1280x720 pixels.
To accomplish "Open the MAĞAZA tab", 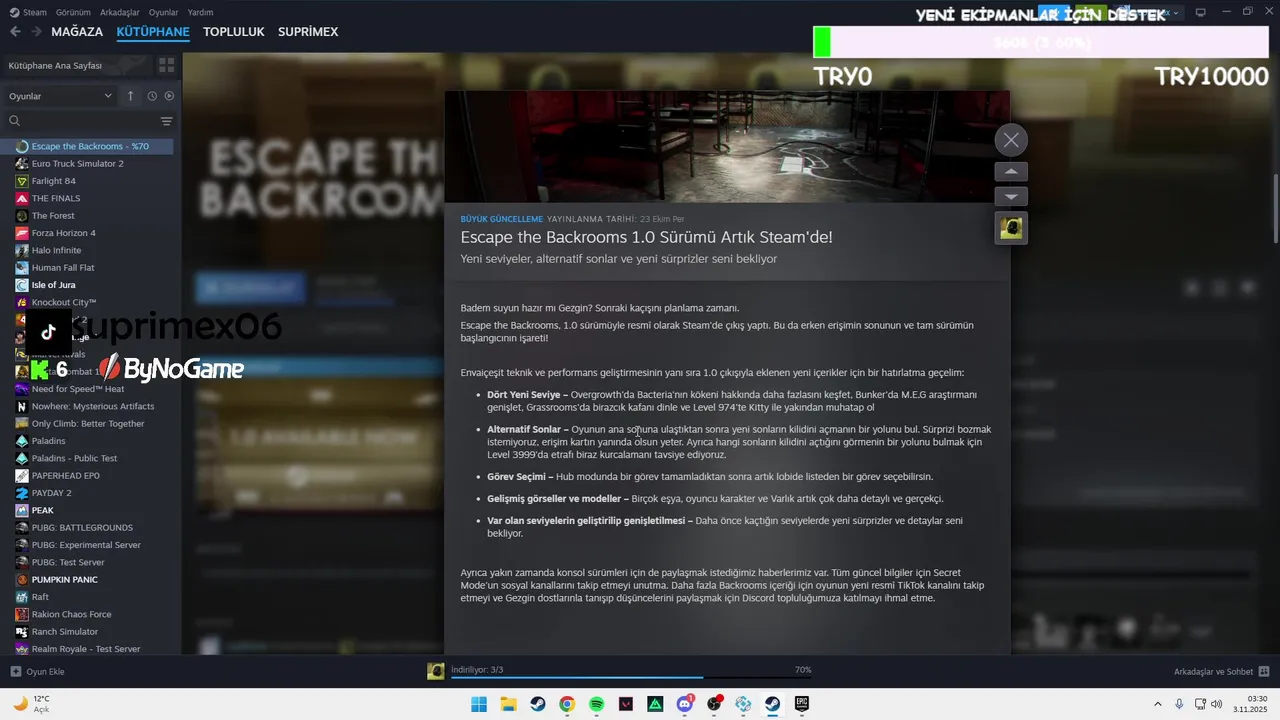I will 77,32.
